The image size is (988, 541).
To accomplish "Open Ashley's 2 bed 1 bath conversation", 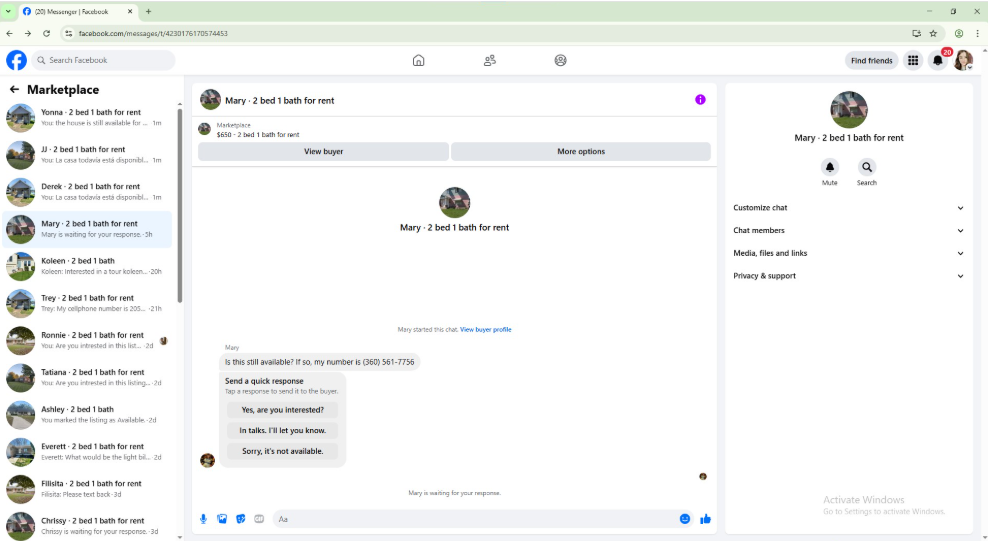I will [x=87, y=415].
